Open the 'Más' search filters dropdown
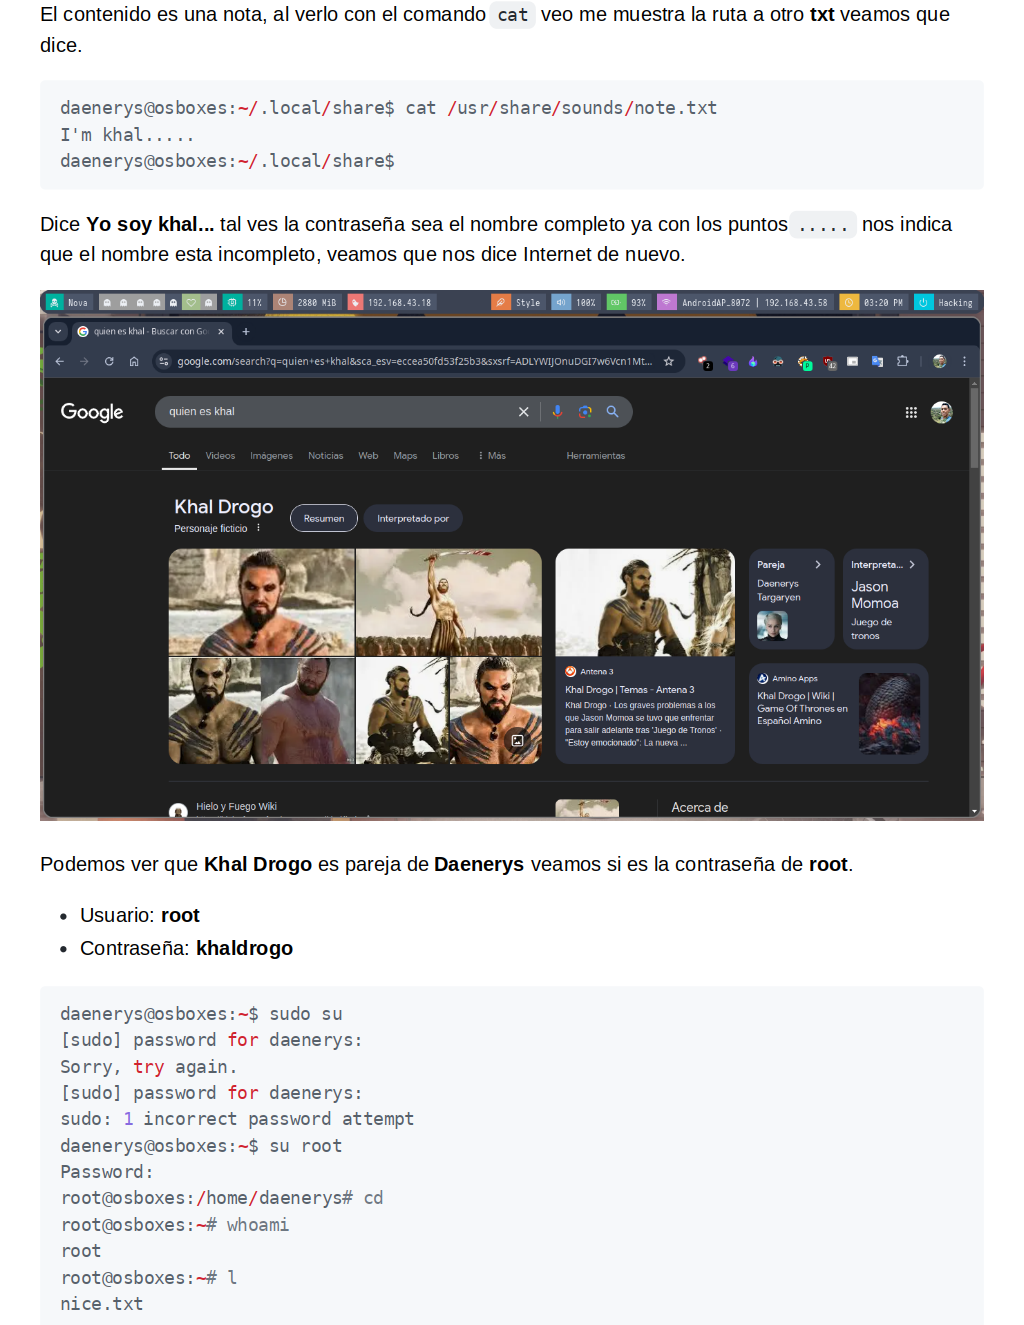The height and width of the screenshot is (1325, 1024). pyautogui.click(x=492, y=456)
